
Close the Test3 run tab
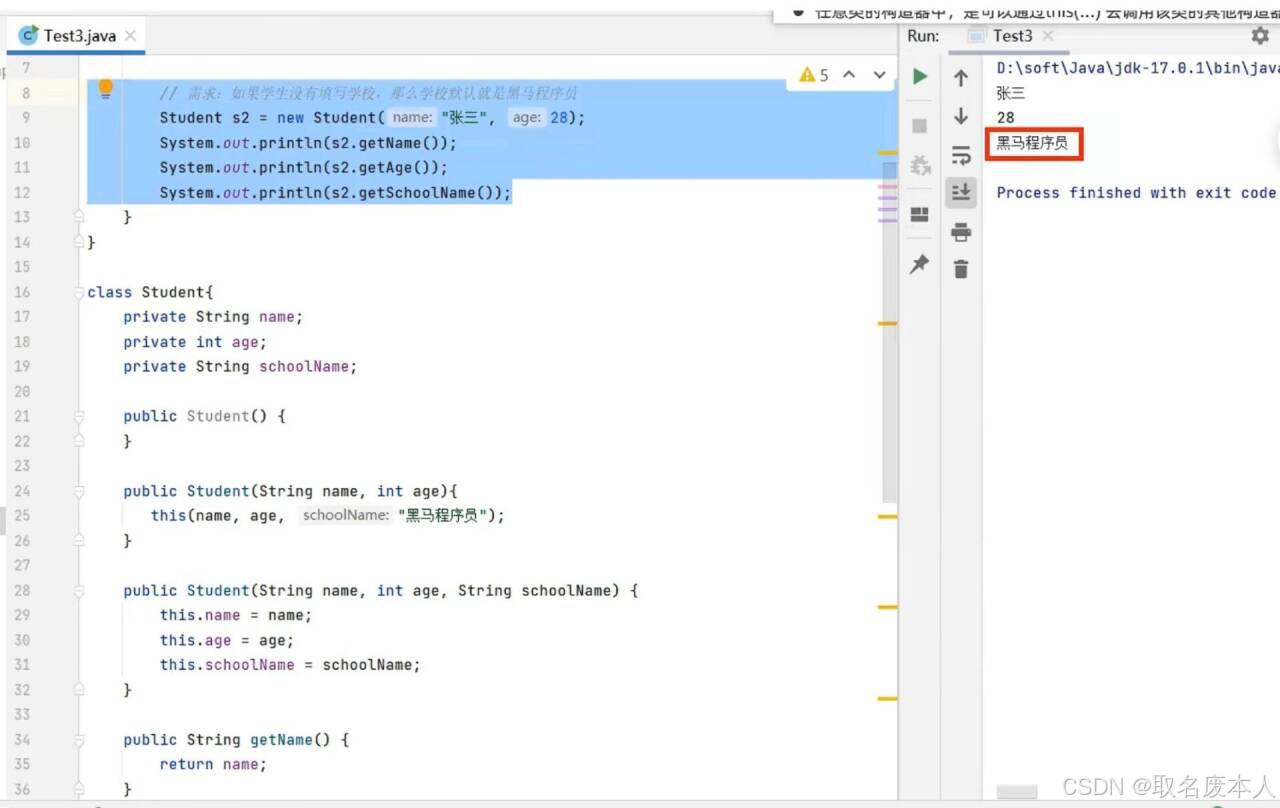click(1048, 36)
